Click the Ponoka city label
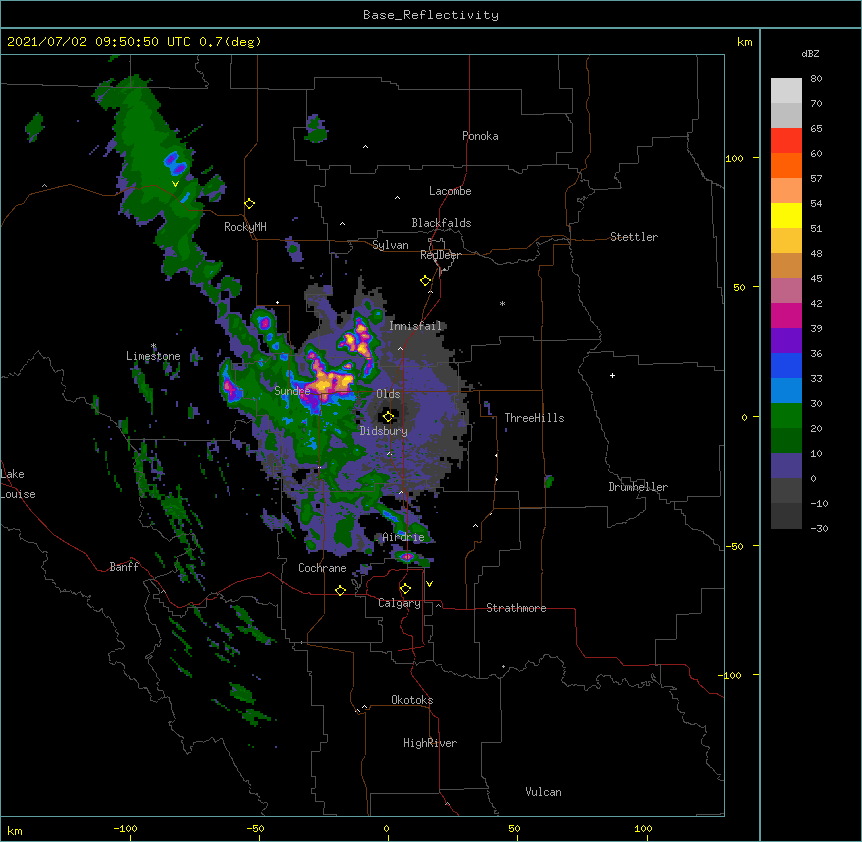The height and width of the screenshot is (842, 862). click(480, 136)
